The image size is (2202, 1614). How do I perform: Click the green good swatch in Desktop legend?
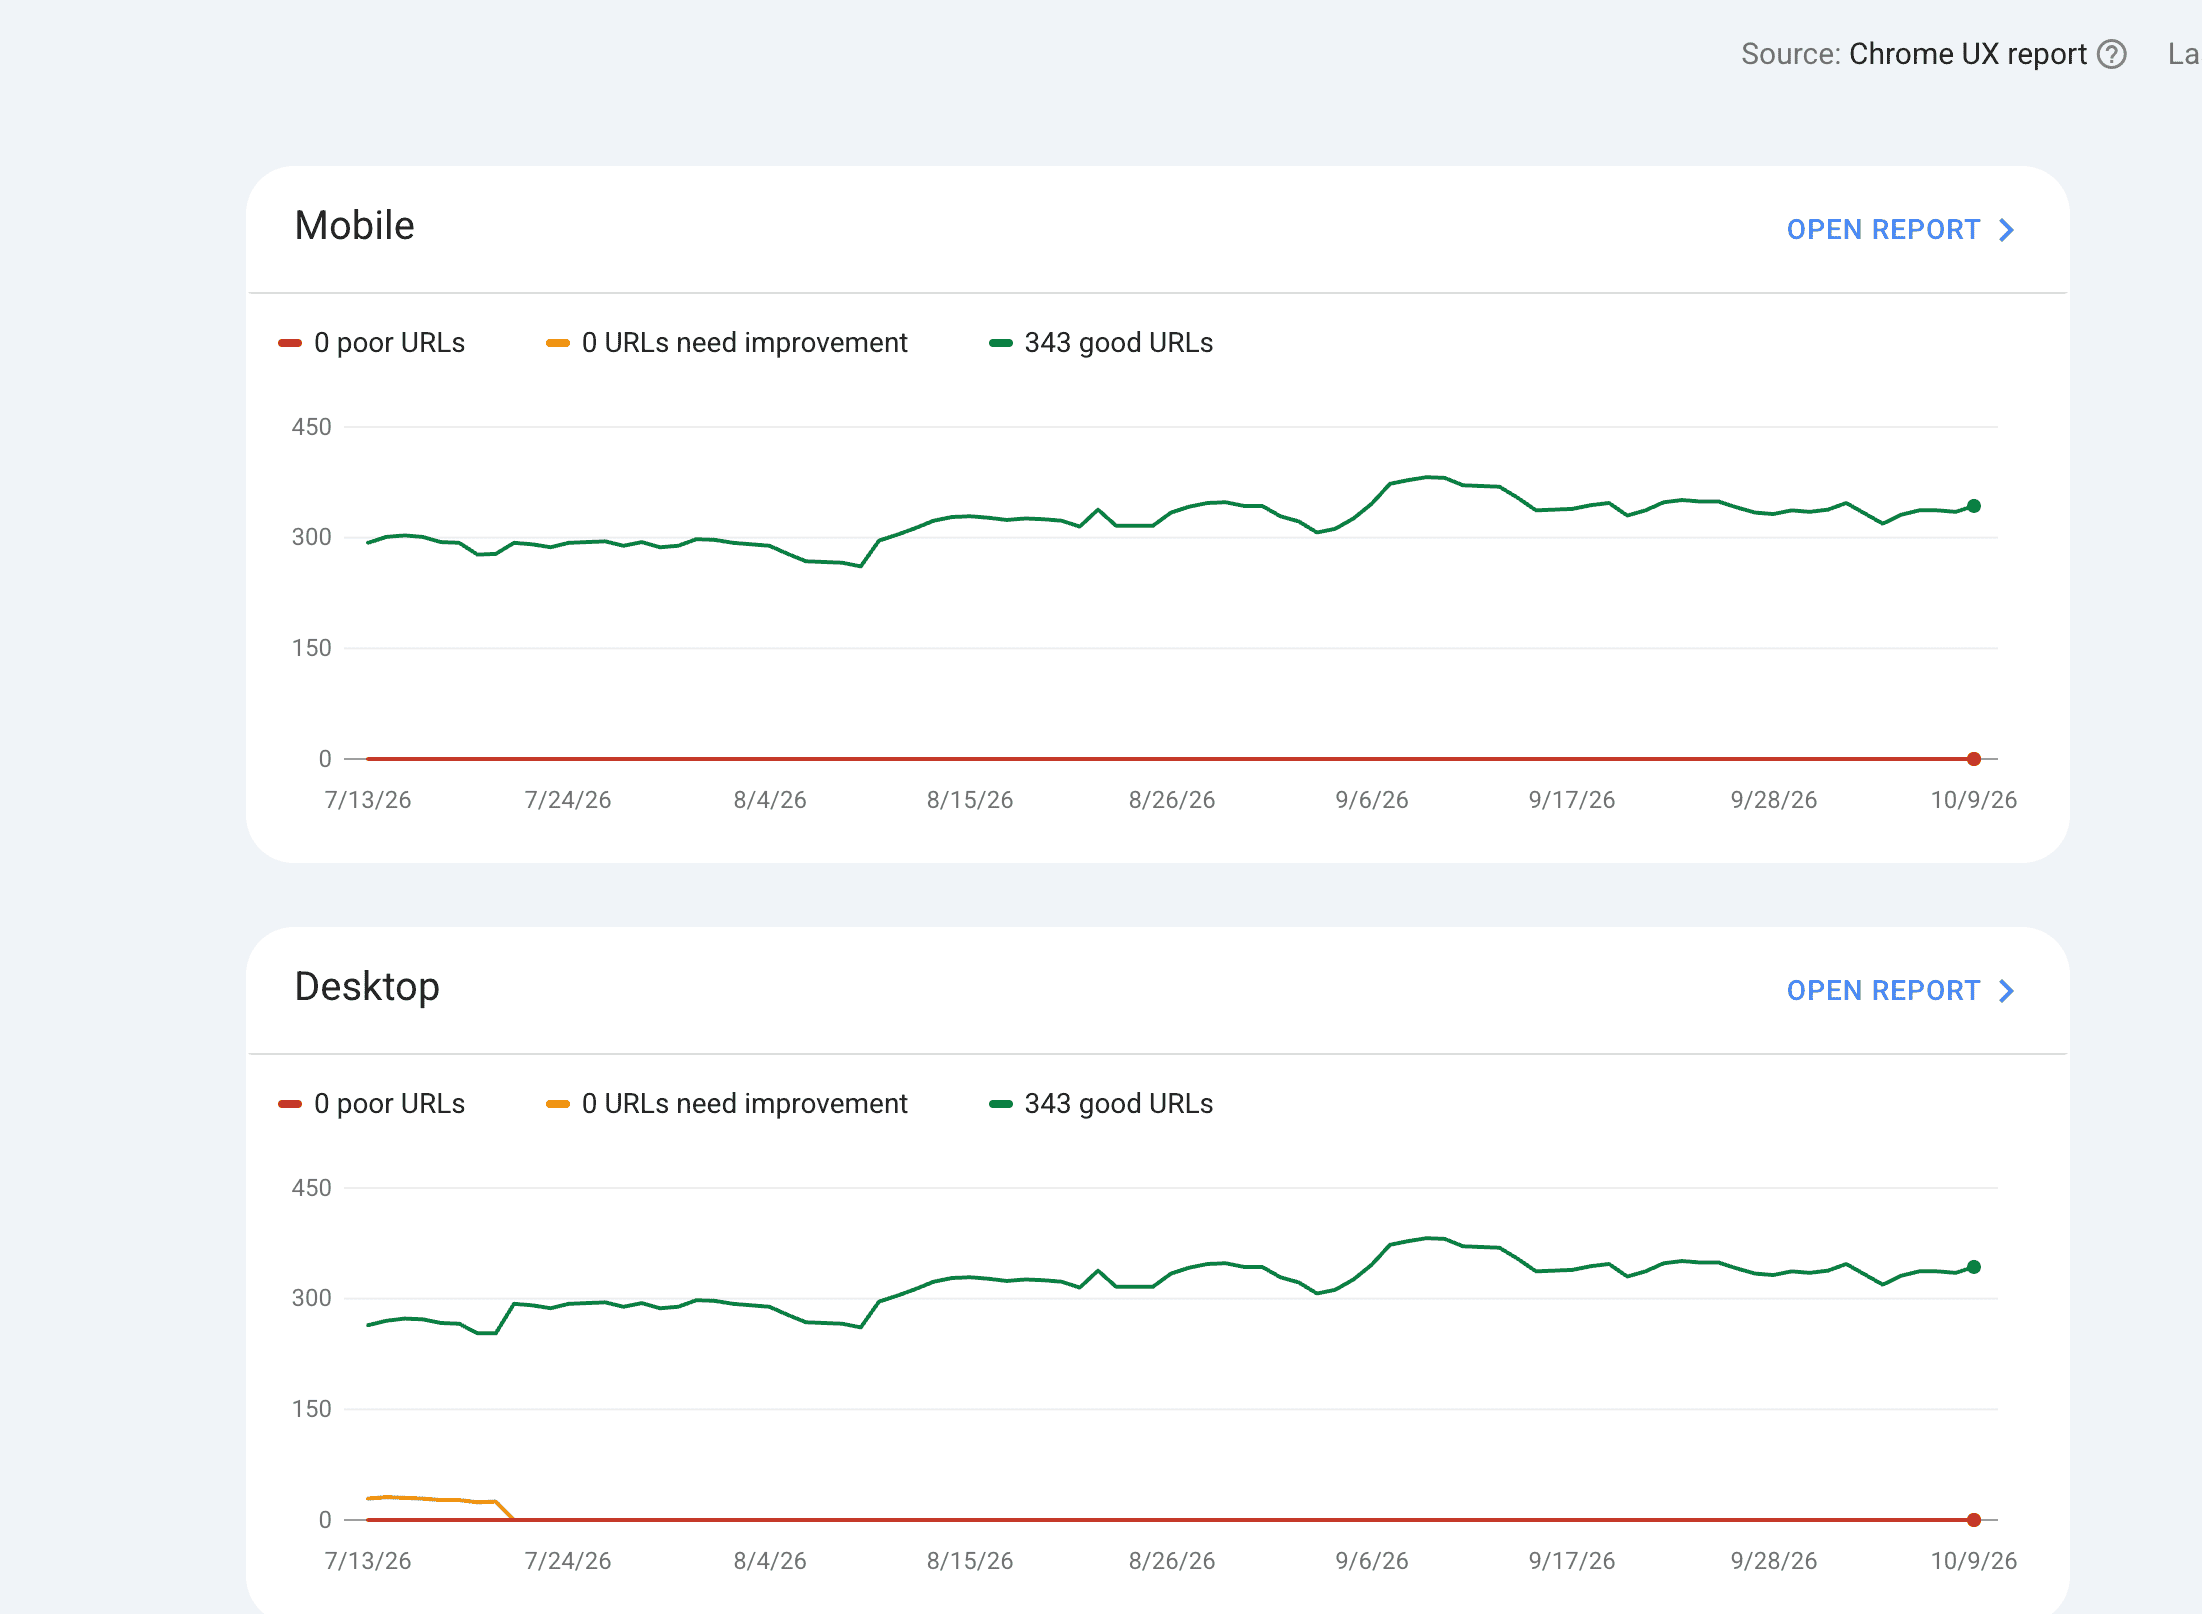click(1001, 1104)
